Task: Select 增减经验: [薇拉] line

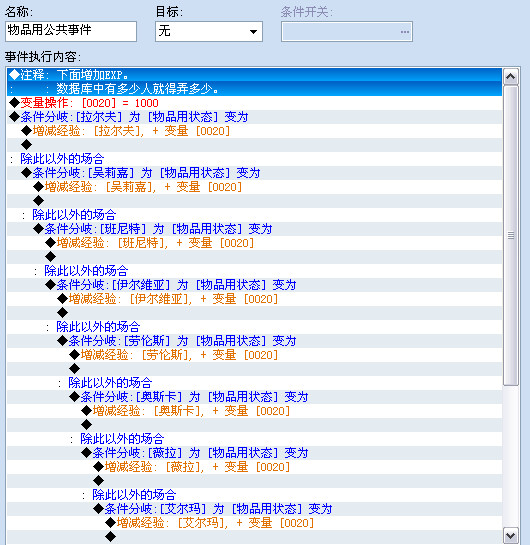Action: (255, 467)
